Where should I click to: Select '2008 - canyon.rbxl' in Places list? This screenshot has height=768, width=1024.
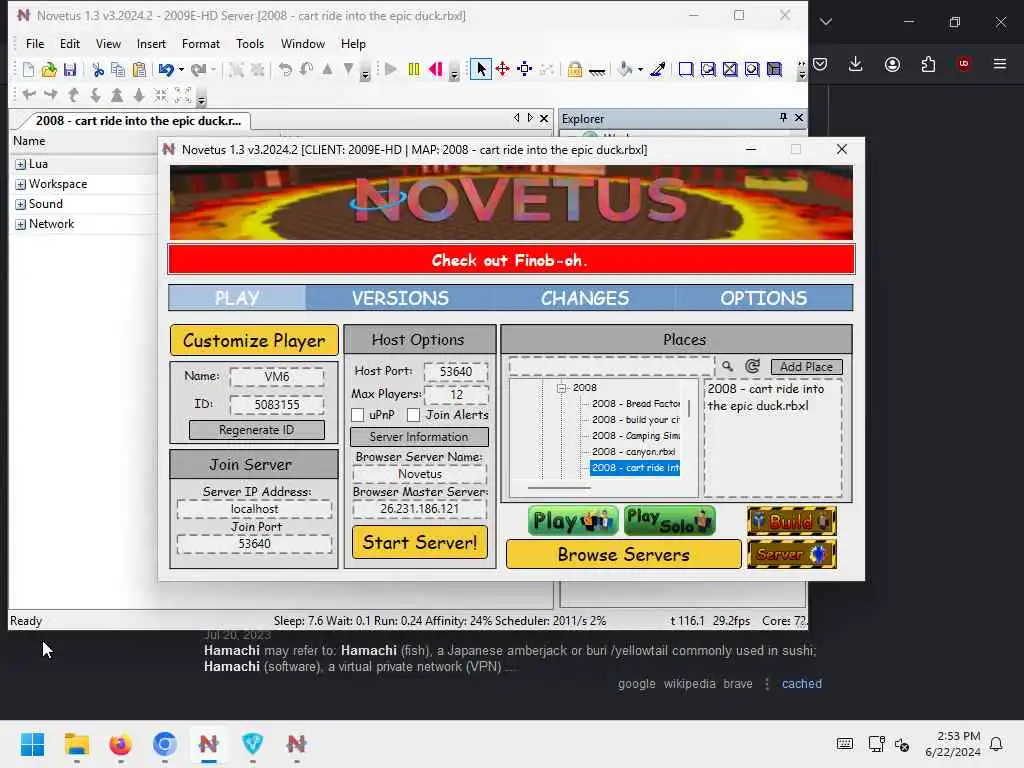click(633, 452)
